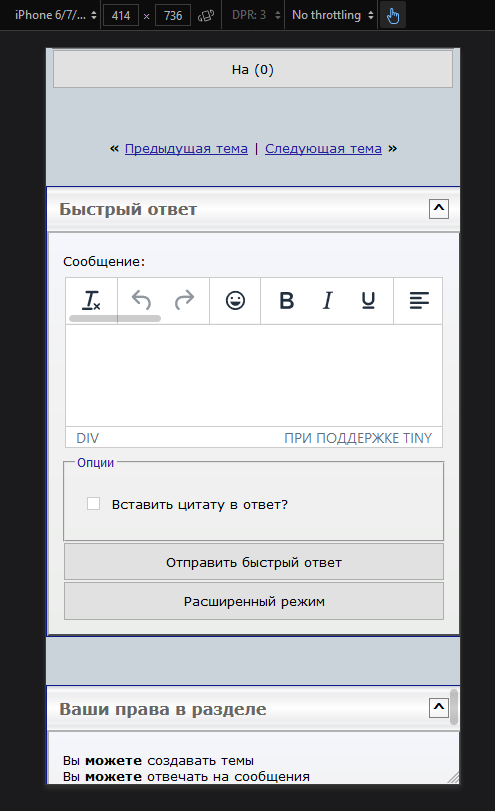Click the editor toolbar horizontal scrollbar
The height and width of the screenshot is (811, 495).
coord(115,319)
